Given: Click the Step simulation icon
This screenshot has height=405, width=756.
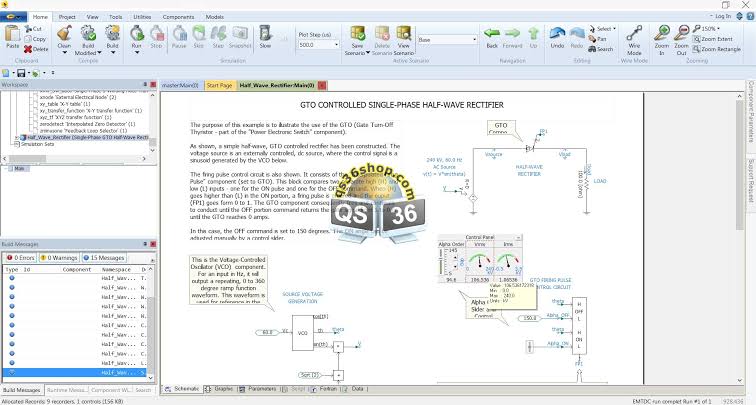Looking at the screenshot, I should [x=218, y=34].
